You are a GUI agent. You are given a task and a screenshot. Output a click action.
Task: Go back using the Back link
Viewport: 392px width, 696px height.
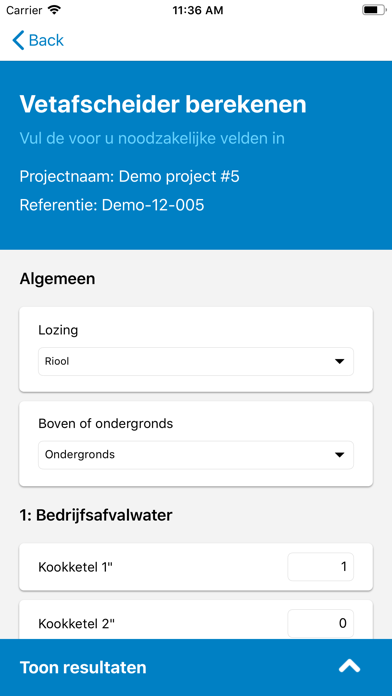click(x=38, y=40)
